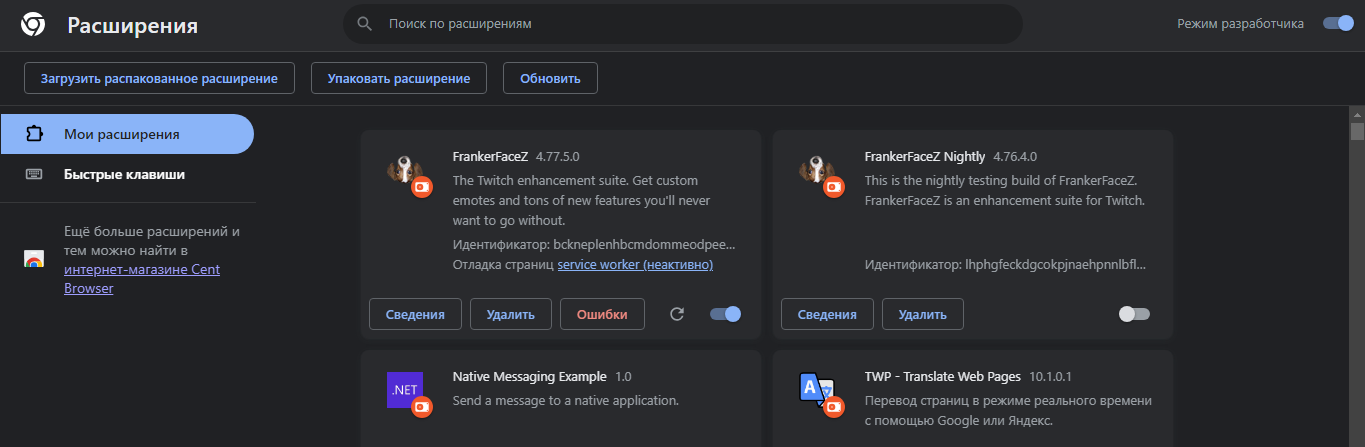Enable the FrankerFaceZ Nightly toggle
Viewport: 1365px width, 447px height.
click(1134, 314)
